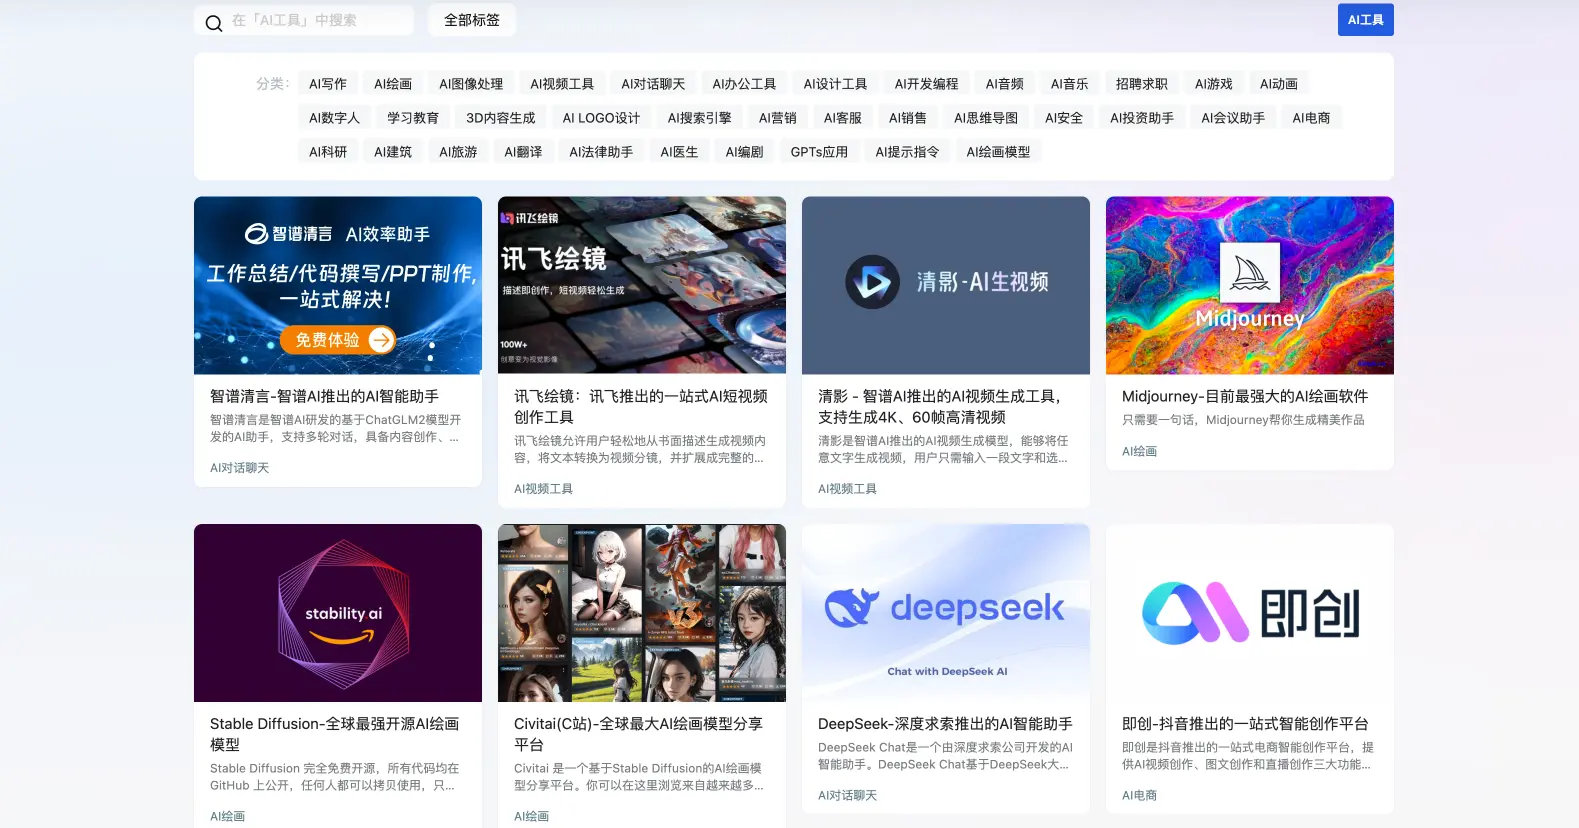Open the AI旅游 category
The height and width of the screenshot is (828, 1579).
click(x=458, y=152)
